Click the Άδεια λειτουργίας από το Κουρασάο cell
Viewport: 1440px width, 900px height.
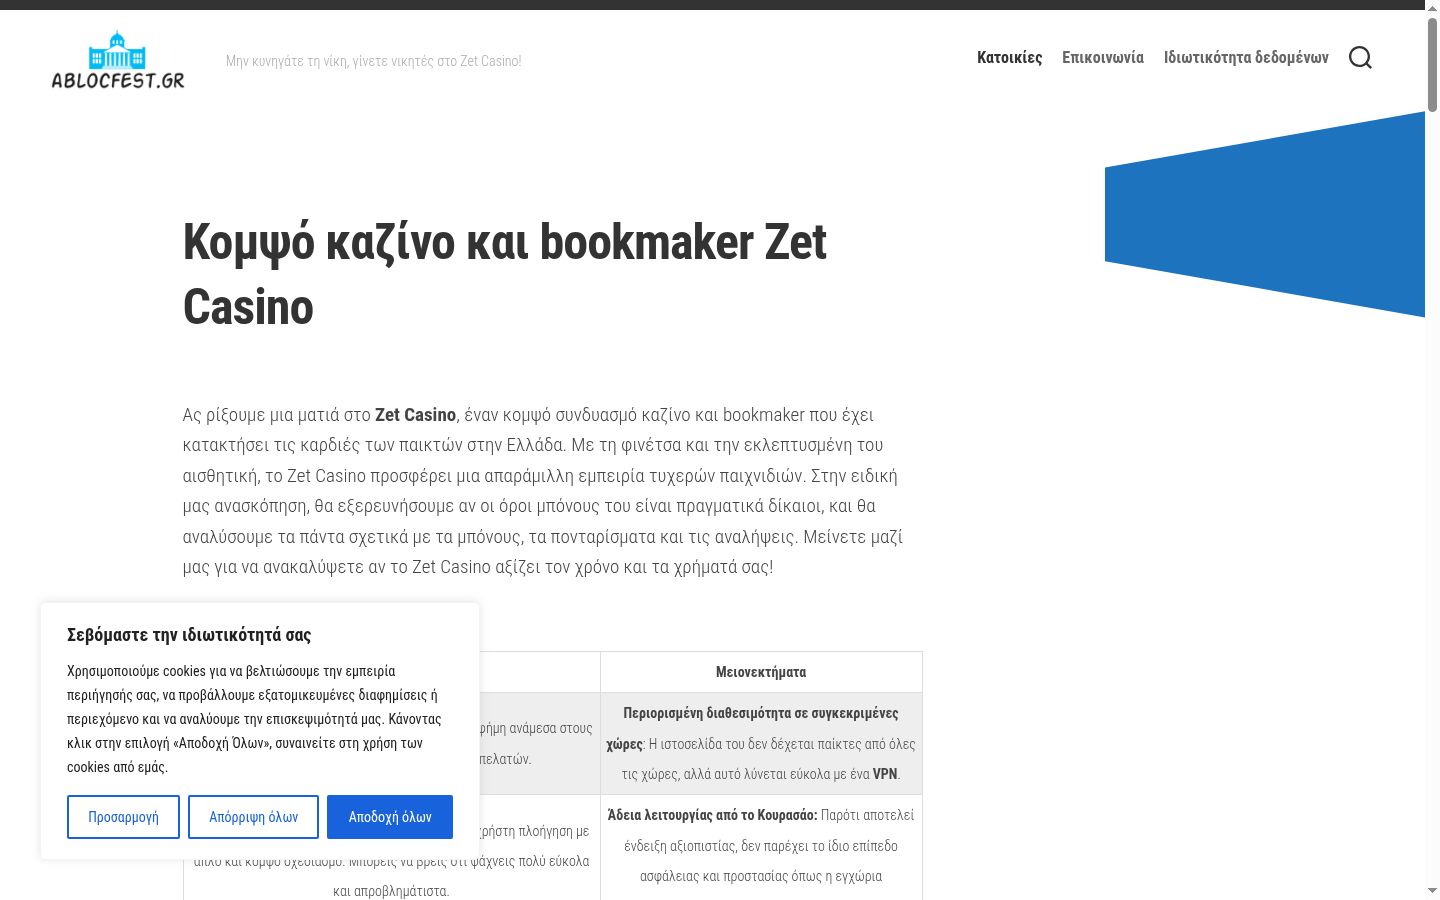click(761, 847)
